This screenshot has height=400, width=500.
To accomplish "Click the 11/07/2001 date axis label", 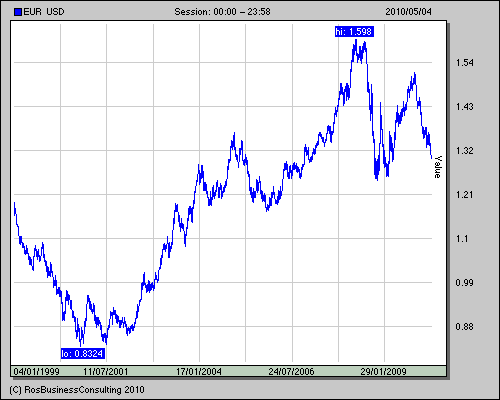I will 105,371.
